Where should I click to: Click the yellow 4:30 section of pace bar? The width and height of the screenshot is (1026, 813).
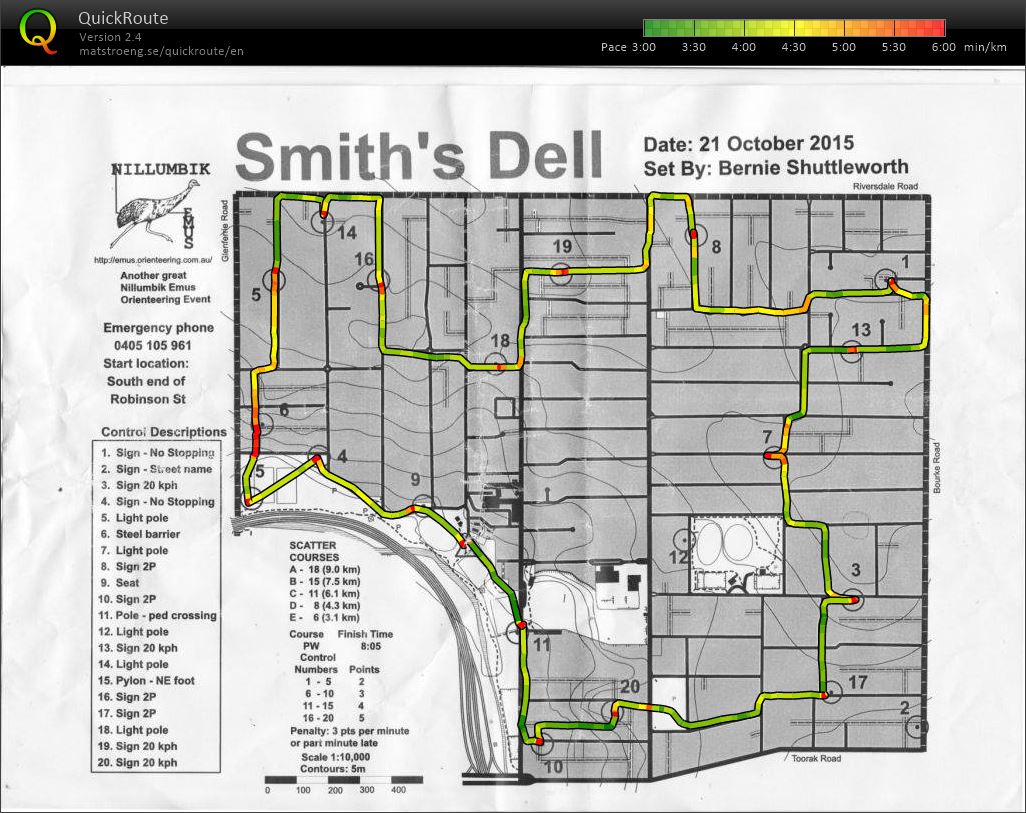tap(795, 28)
